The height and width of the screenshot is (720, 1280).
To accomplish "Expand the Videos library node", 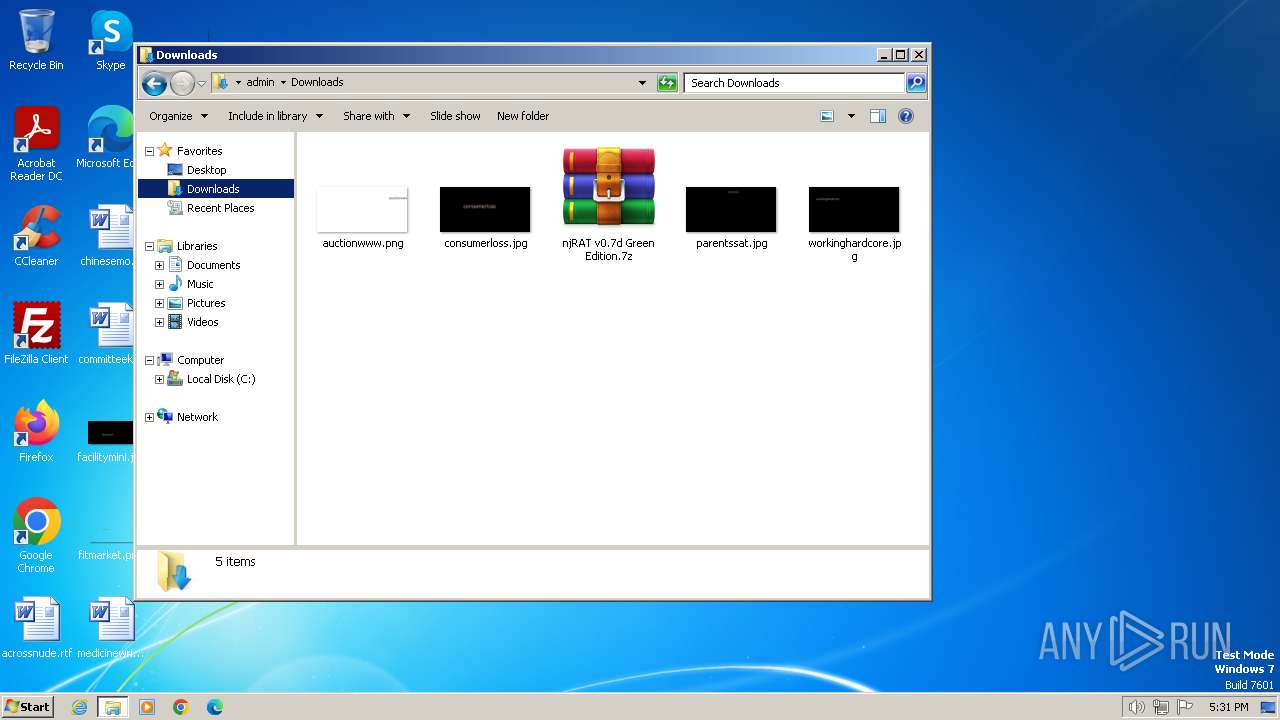I will click(x=159, y=322).
